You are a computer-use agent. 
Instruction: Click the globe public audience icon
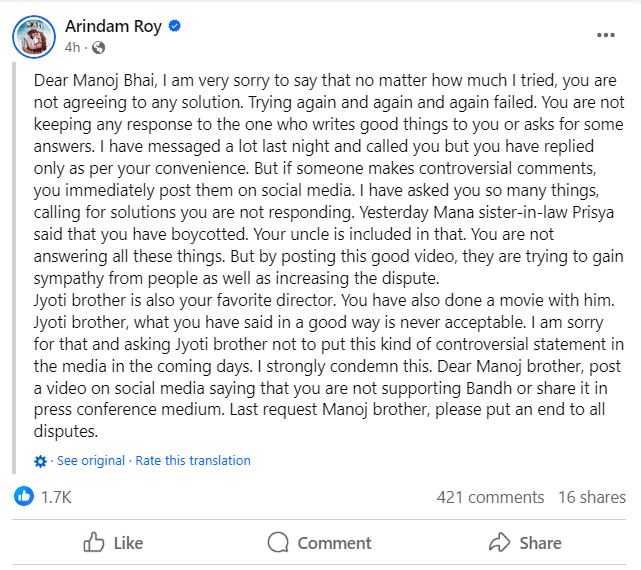[97, 47]
